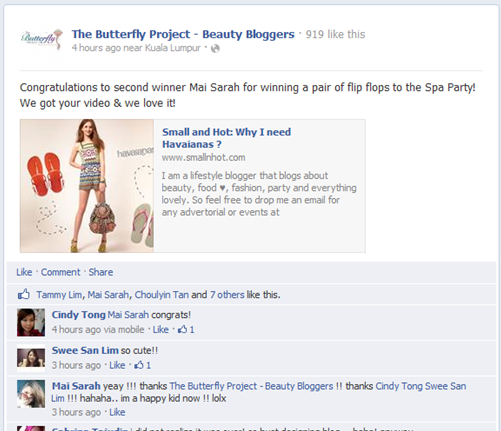Image resolution: width=501 pixels, height=431 pixels.
Task: Open Swee San Lim's name on her comment
Action: point(85,350)
